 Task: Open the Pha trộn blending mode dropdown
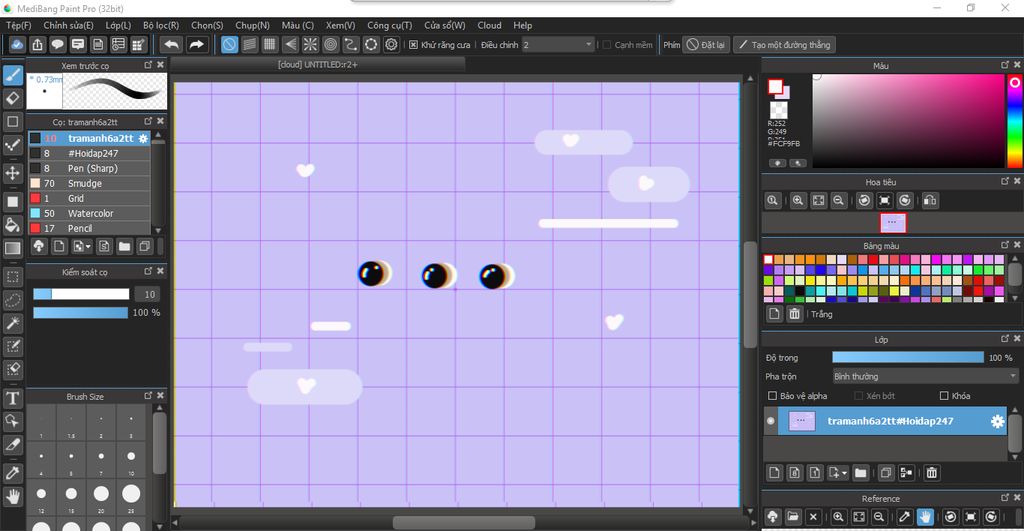pyautogui.click(x=925, y=376)
